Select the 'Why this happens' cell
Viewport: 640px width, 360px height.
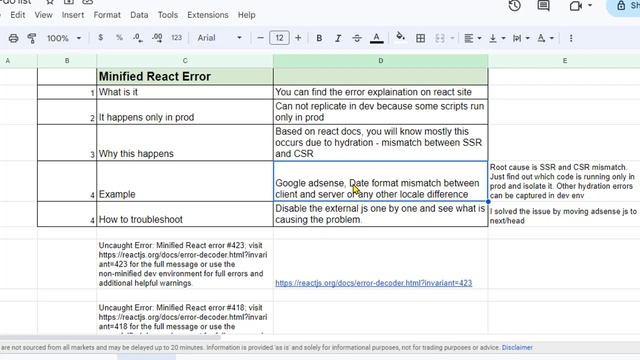tap(185, 142)
